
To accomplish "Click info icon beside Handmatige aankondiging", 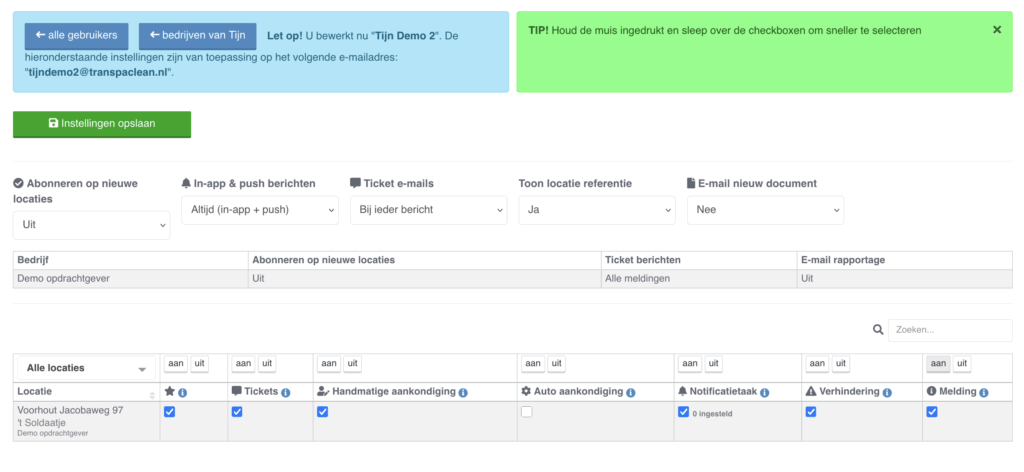I will (x=463, y=392).
